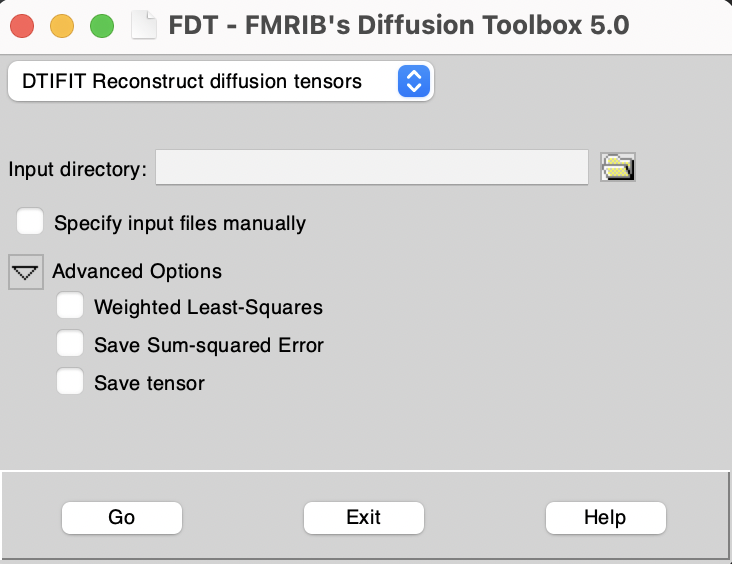Open the input directory folder browser icon
The image size is (732, 564).
618,167
